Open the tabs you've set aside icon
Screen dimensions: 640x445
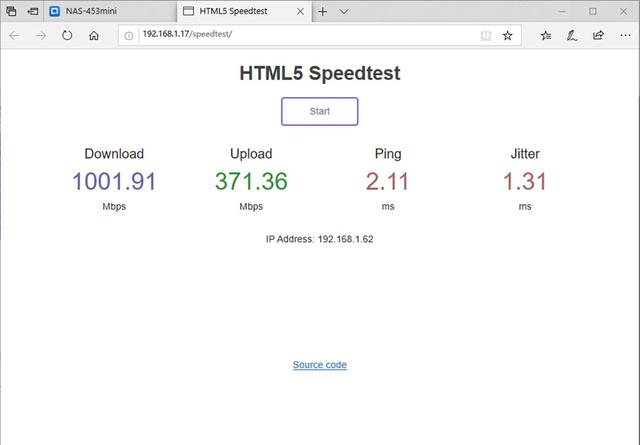[11, 11]
